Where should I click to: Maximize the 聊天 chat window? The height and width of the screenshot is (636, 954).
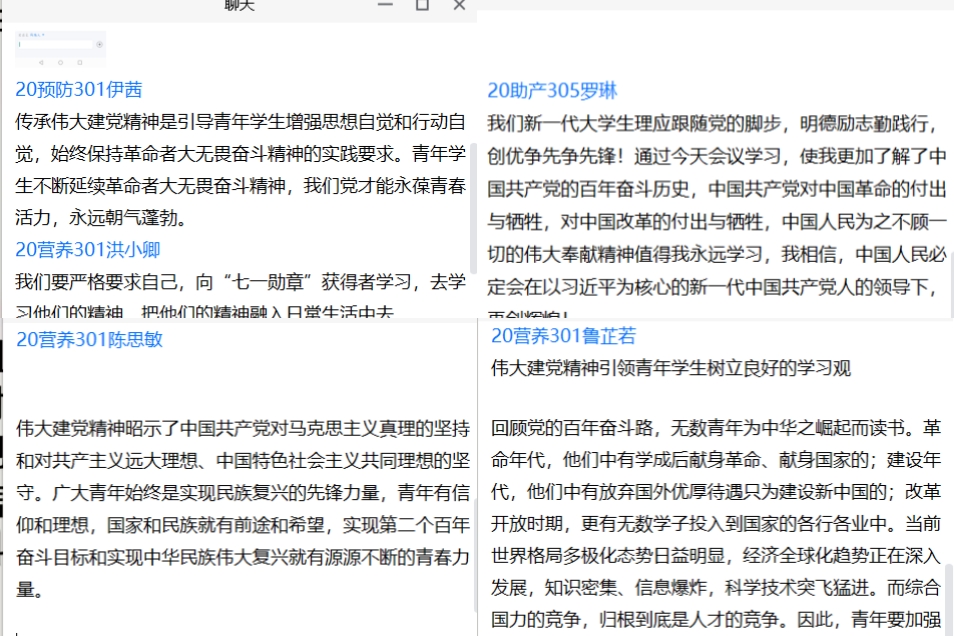point(422,5)
